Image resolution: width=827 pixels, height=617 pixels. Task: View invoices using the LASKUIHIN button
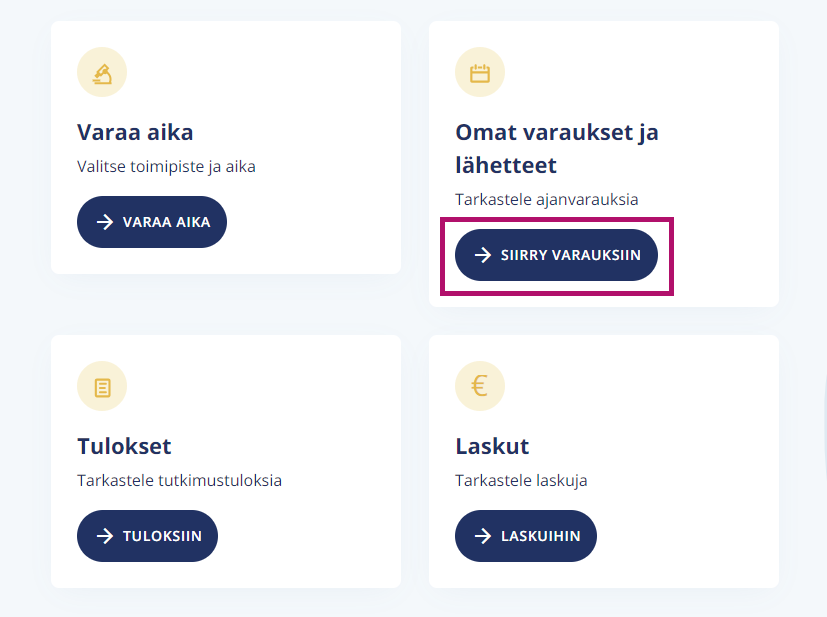526,536
